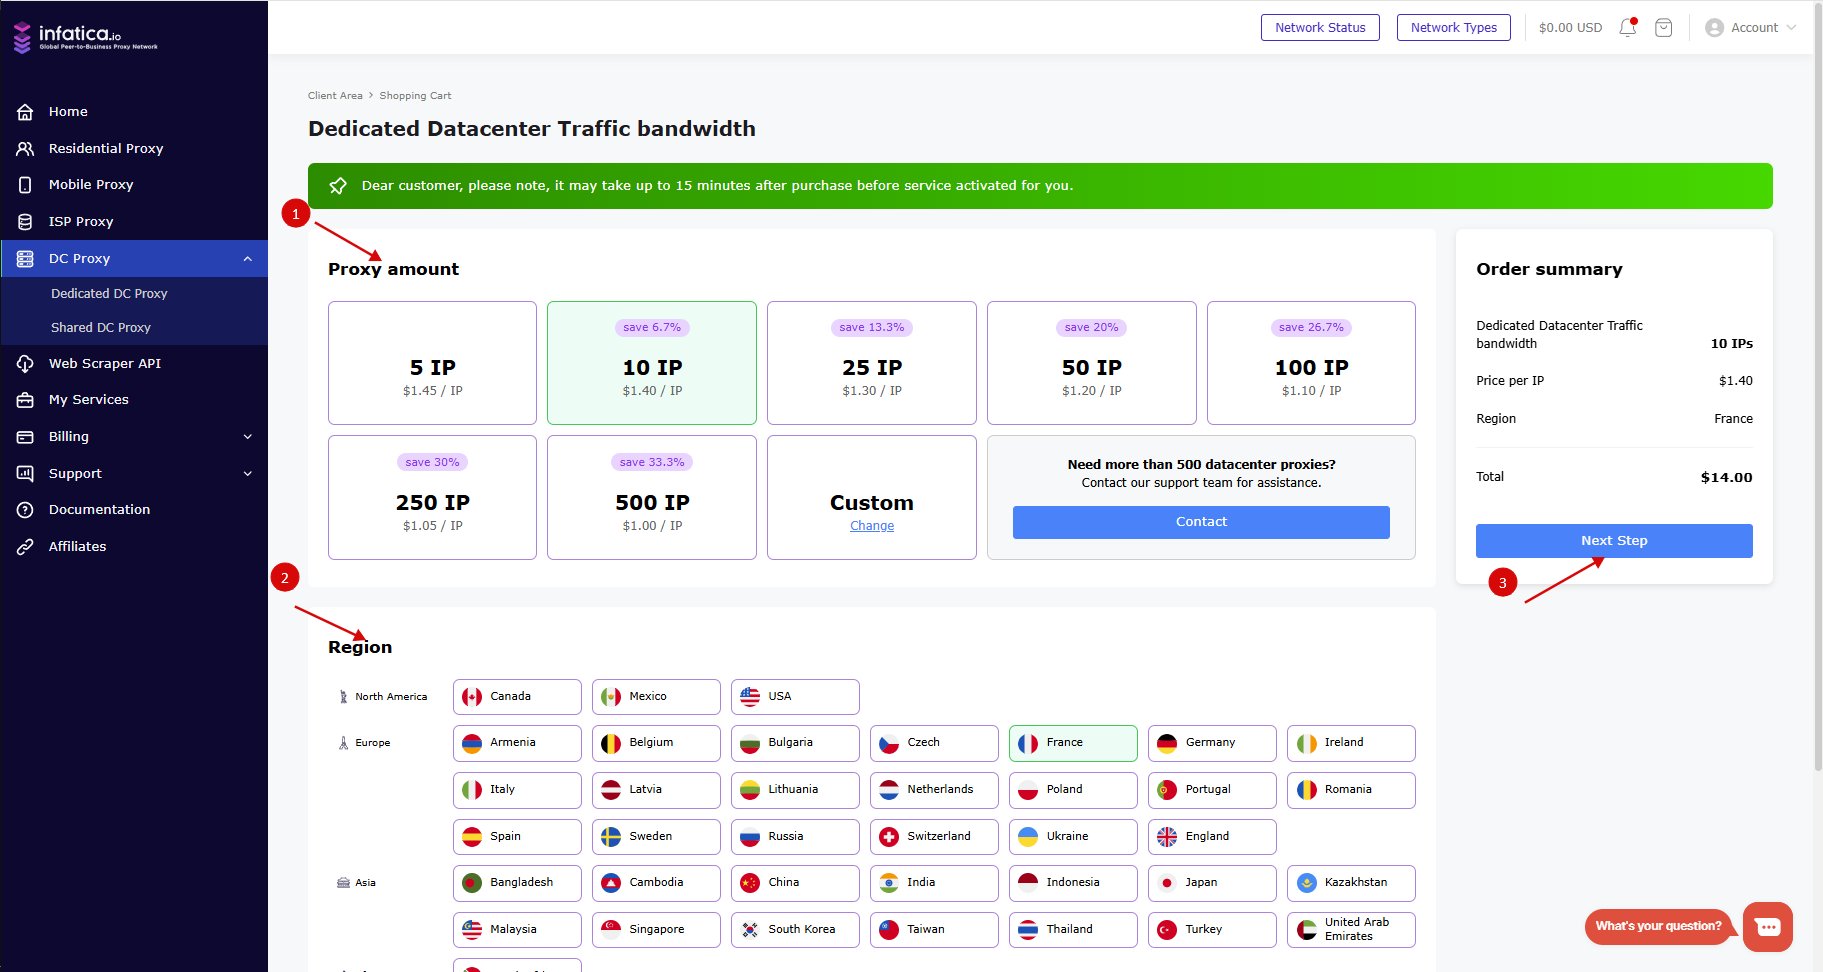1823x972 pixels.
Task: Choose France as the region
Action: point(1073,743)
